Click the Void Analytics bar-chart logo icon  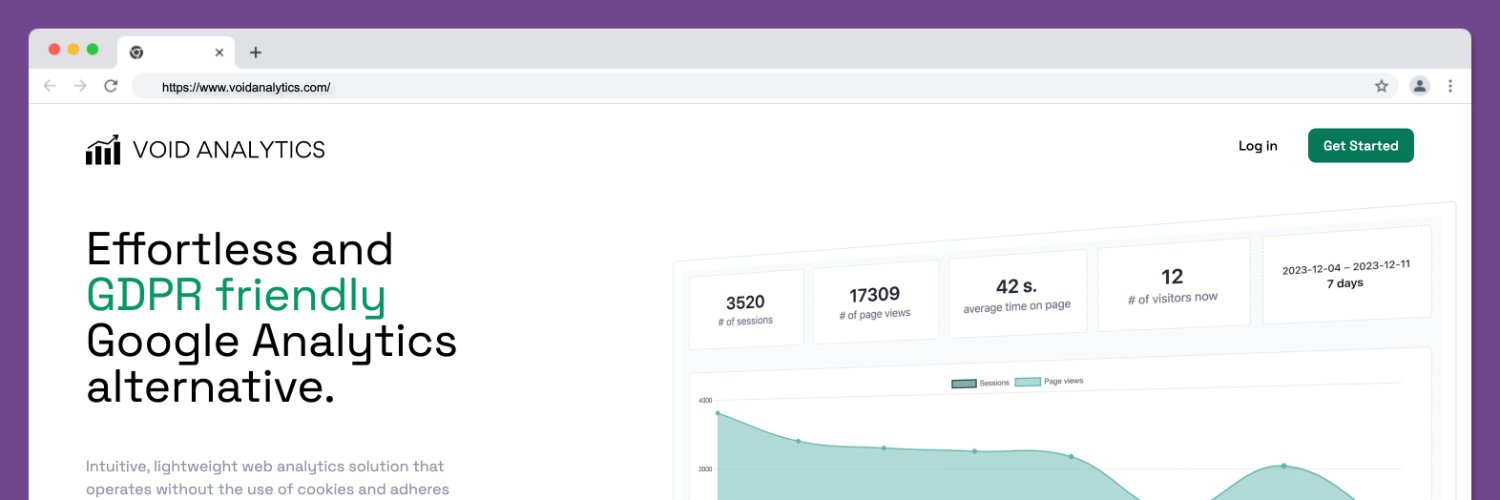point(103,149)
